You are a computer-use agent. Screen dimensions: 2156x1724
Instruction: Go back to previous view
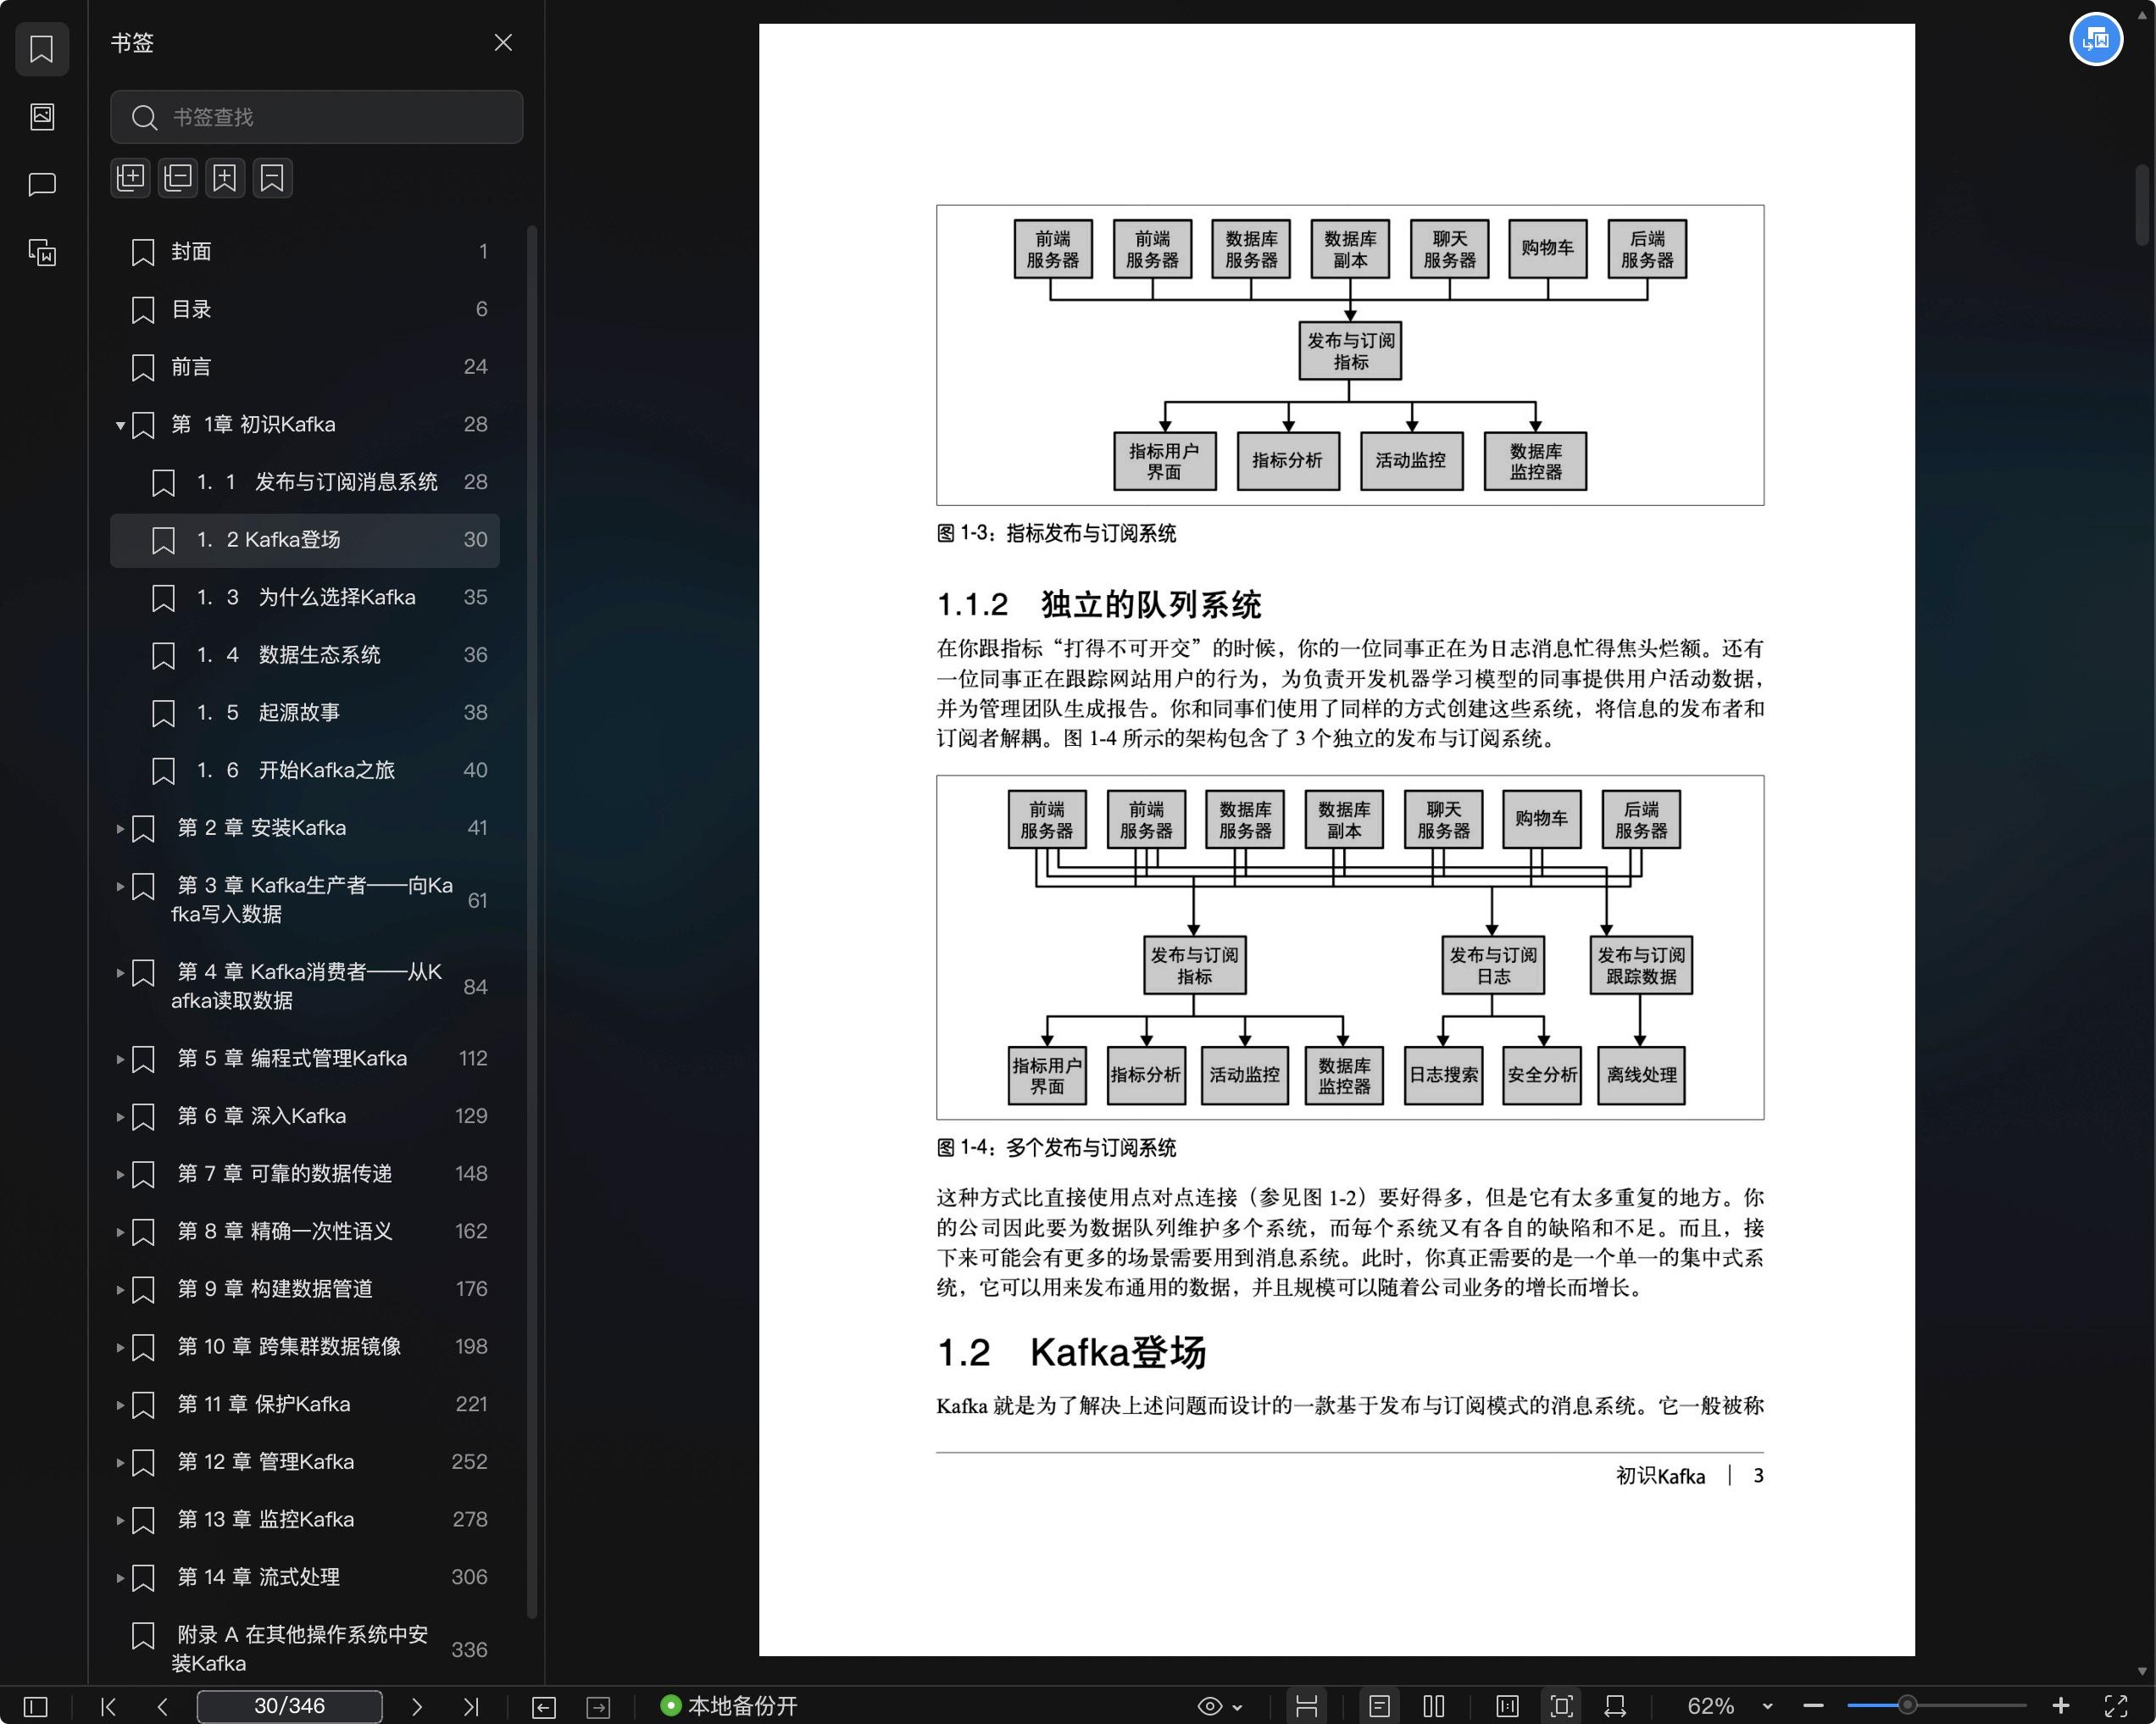[544, 1706]
